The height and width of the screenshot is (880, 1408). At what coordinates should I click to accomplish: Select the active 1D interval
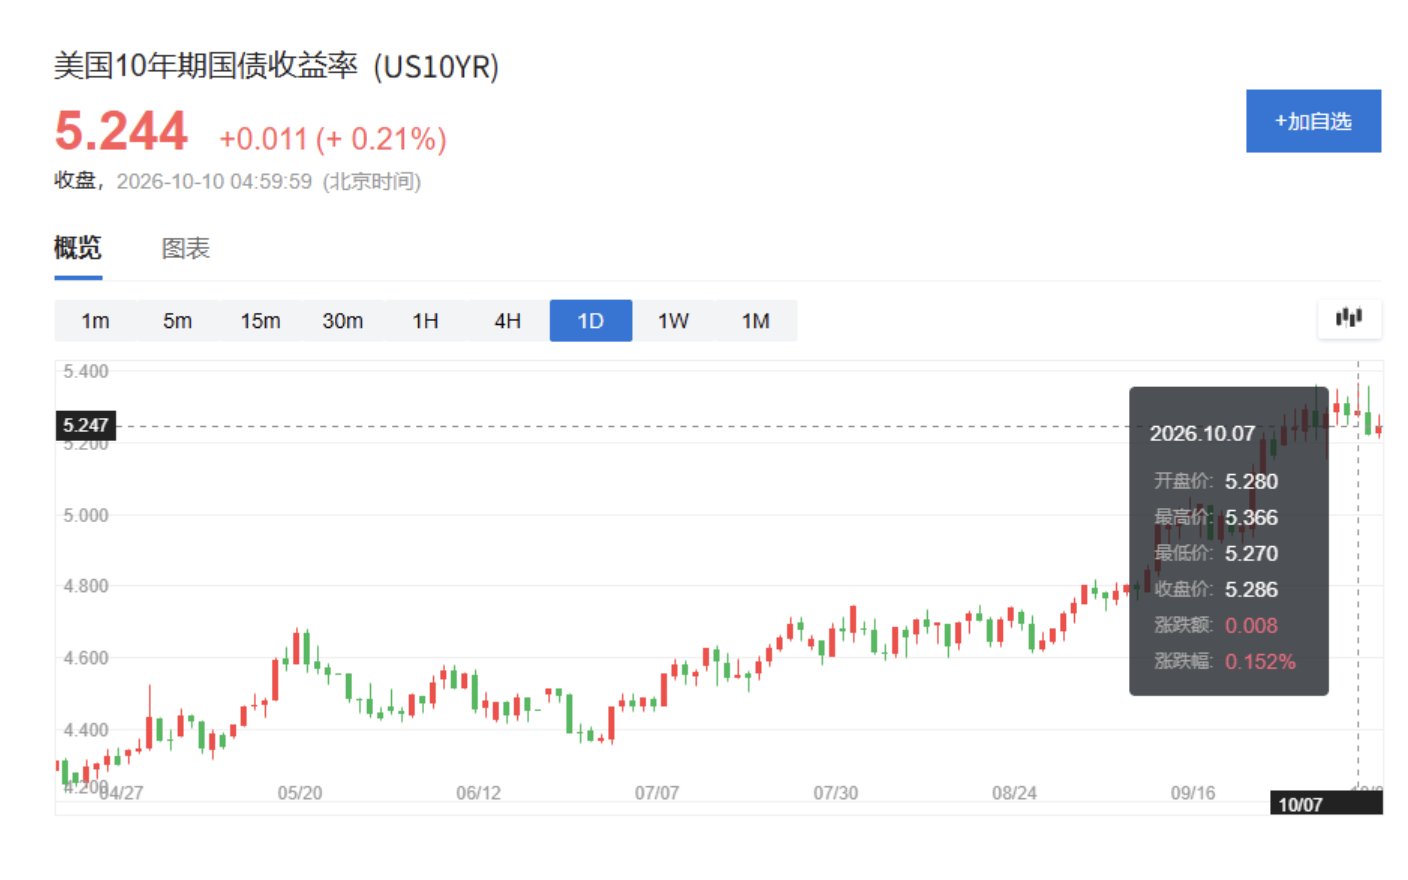[x=591, y=321]
